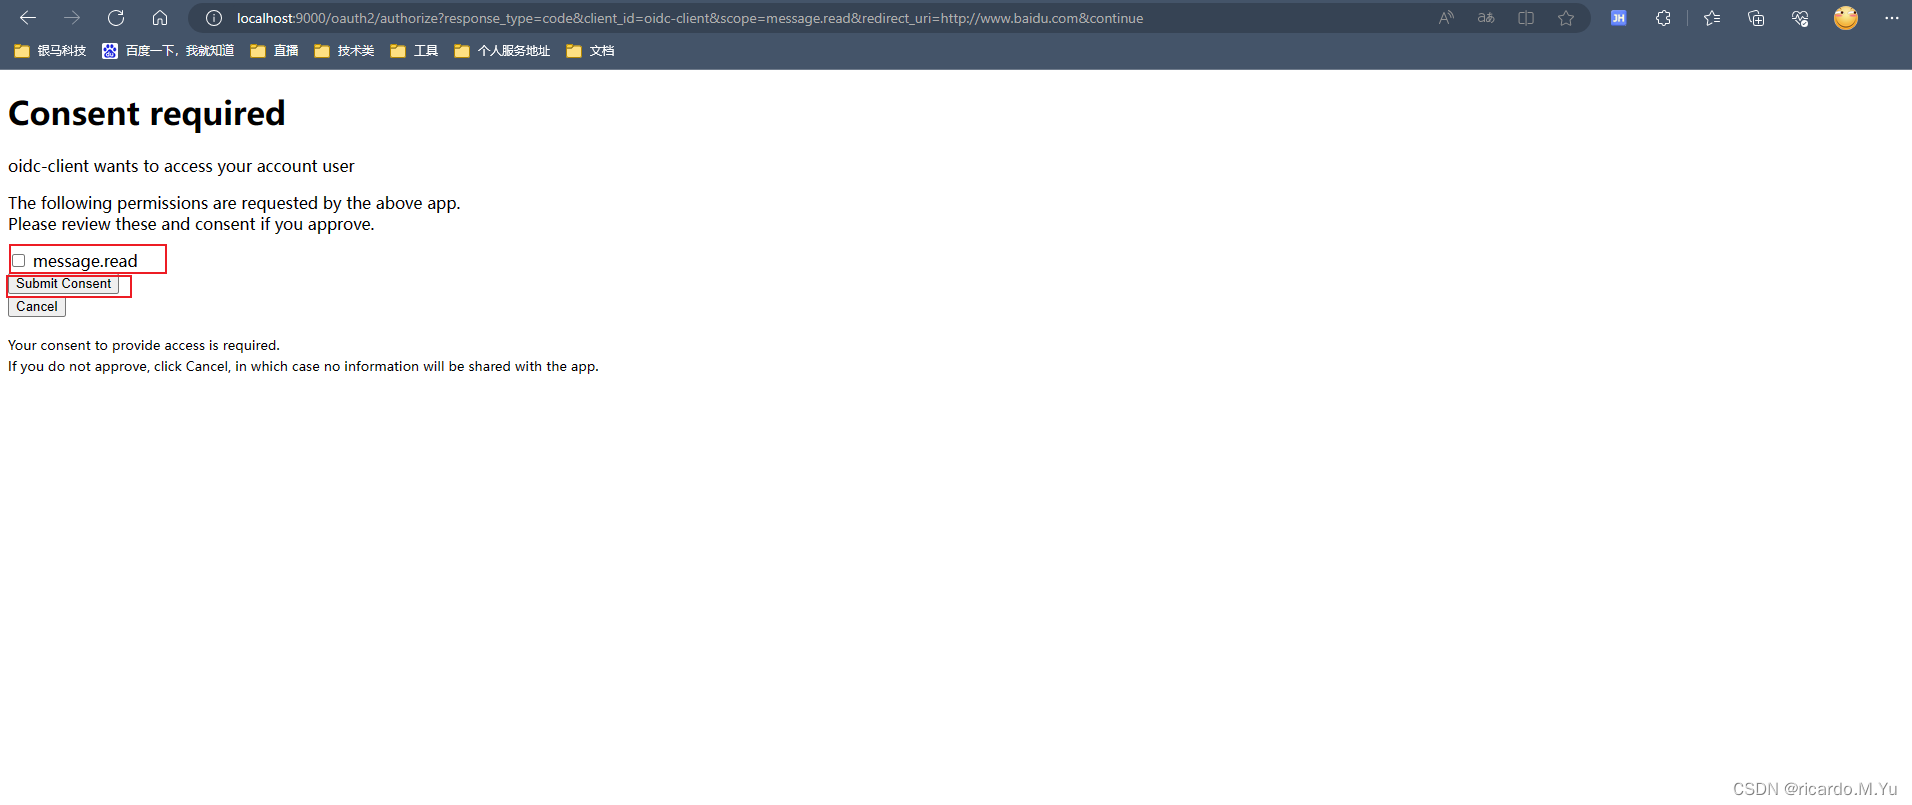Image resolution: width=1912 pixels, height=805 pixels.
Task: Click the read aloud icon
Action: point(1446,18)
